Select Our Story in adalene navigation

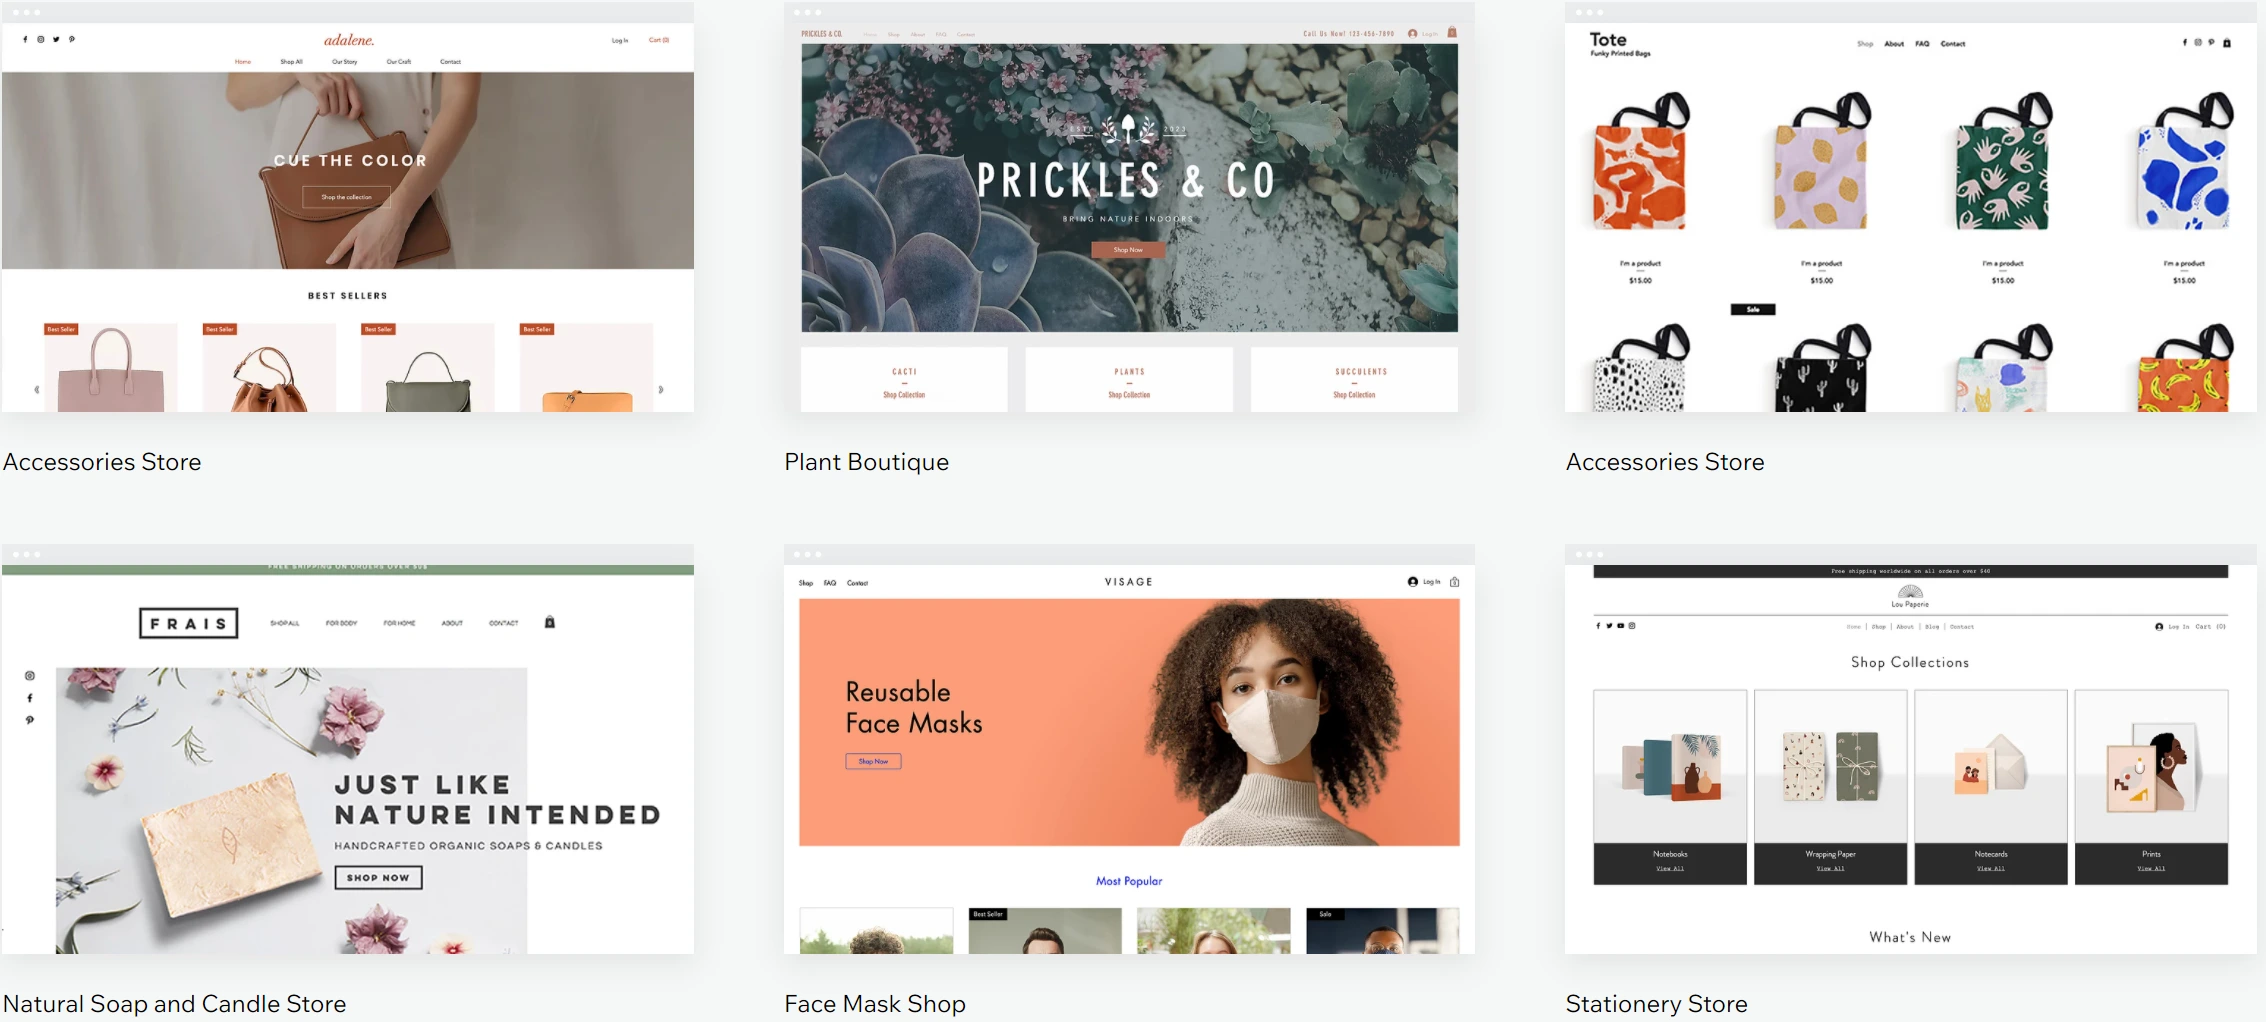click(344, 62)
